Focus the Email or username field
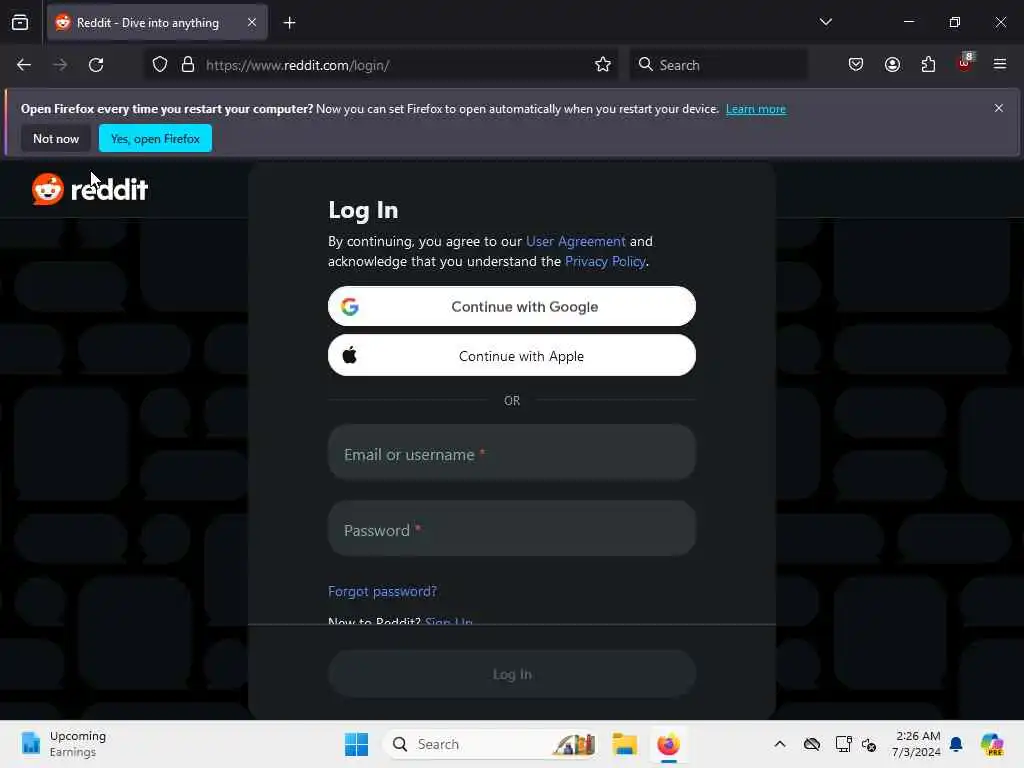This screenshot has width=1024, height=768. pyautogui.click(x=511, y=453)
